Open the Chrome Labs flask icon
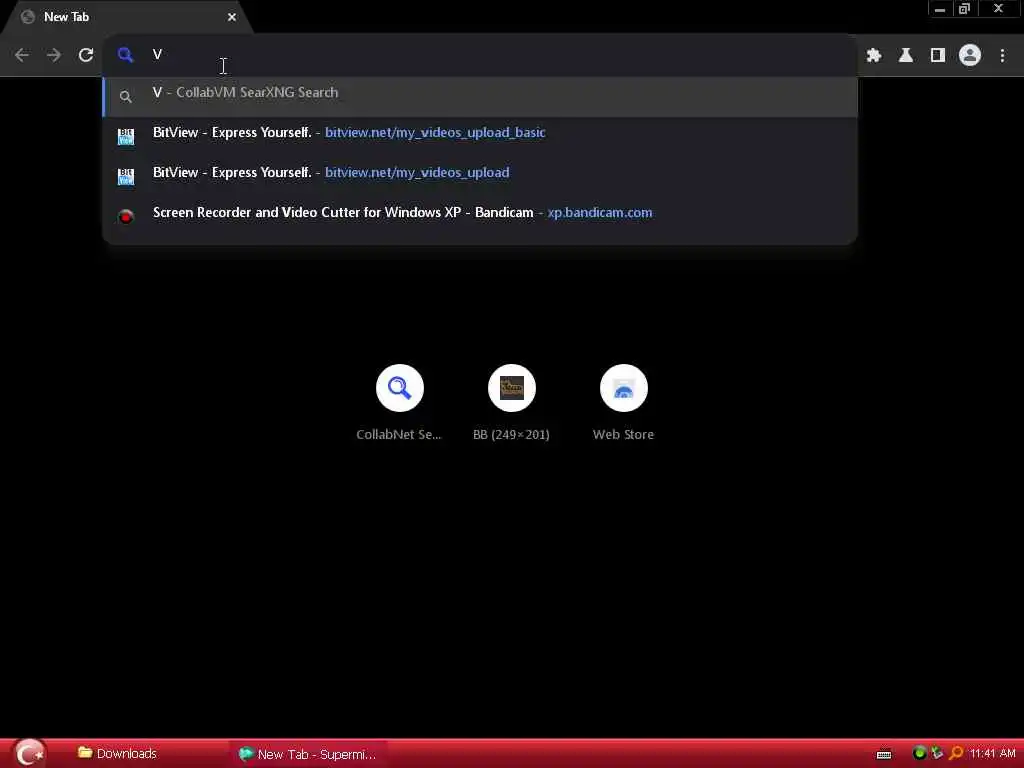Viewport: 1024px width, 768px height. tap(906, 56)
